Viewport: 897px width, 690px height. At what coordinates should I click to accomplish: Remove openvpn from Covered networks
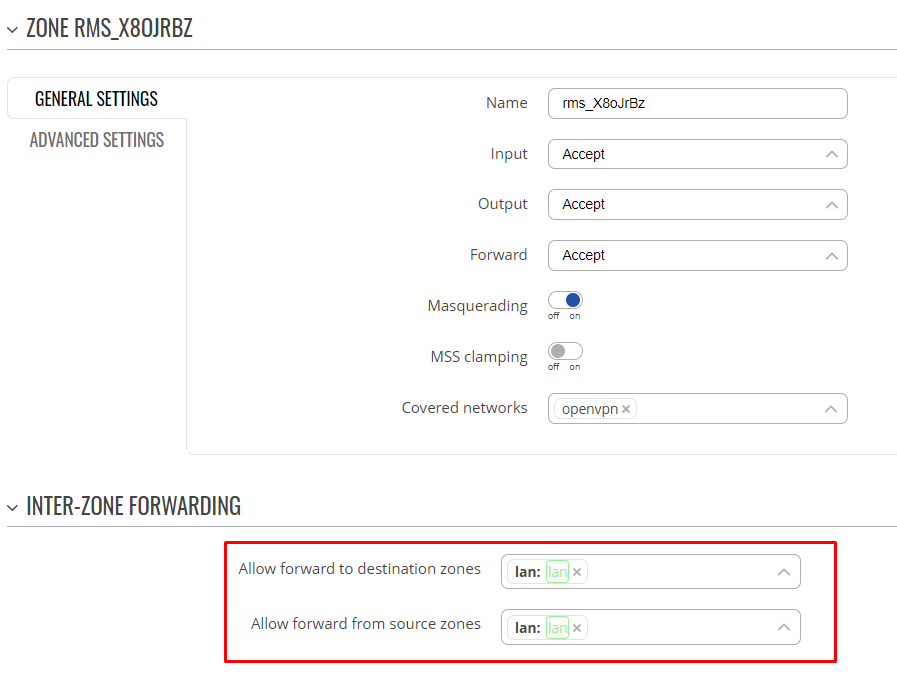[626, 409]
